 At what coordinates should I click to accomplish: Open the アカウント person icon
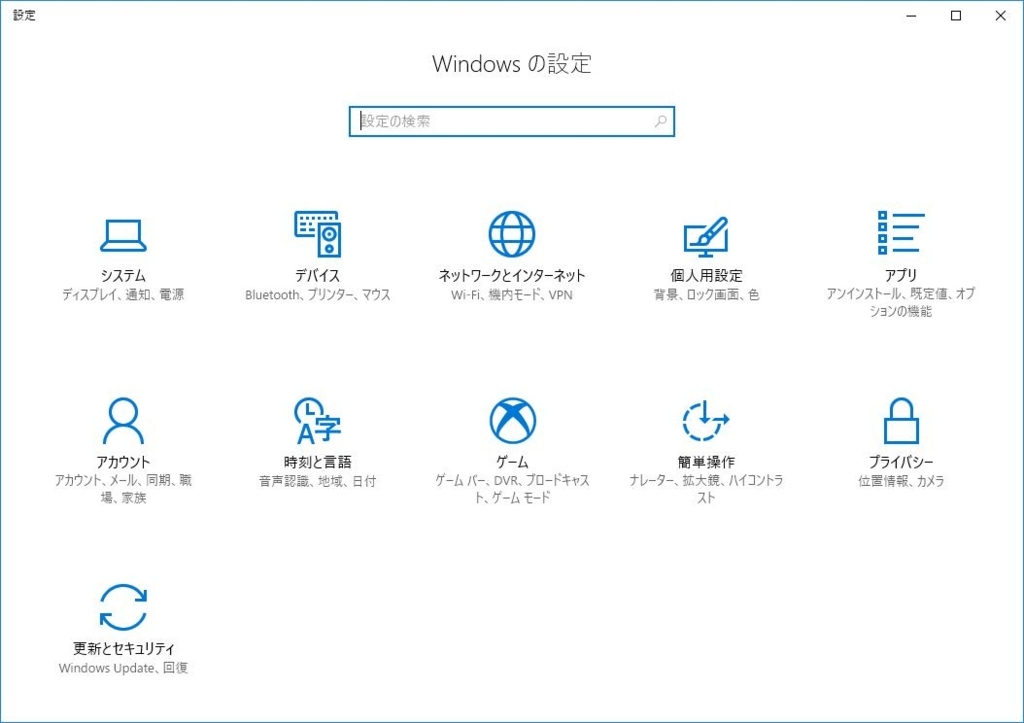123,421
